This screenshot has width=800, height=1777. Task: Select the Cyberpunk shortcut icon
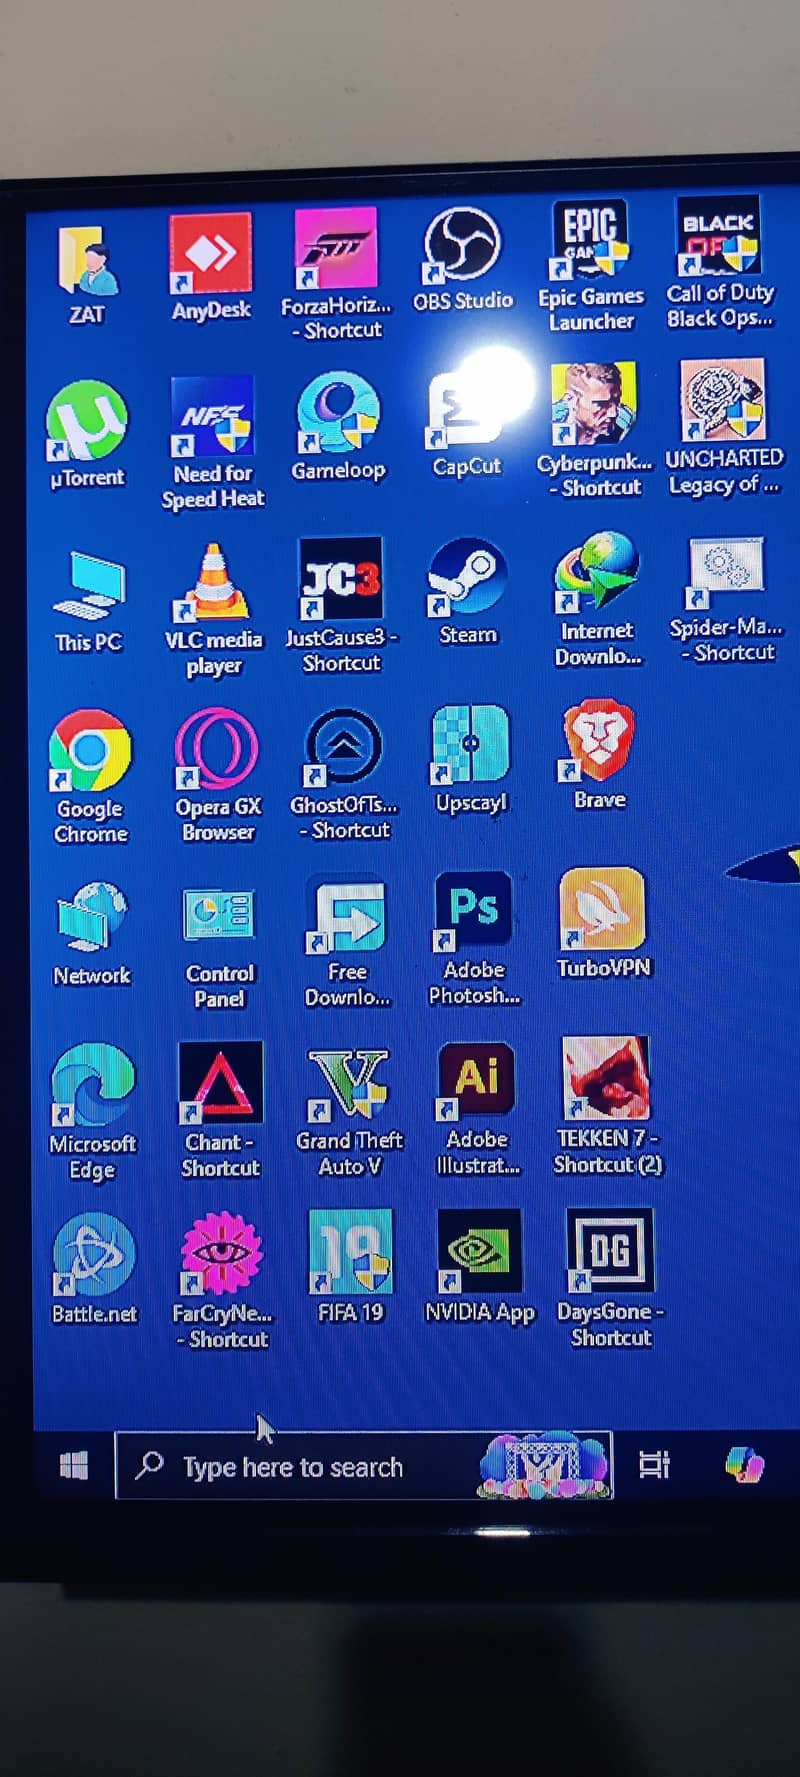pyautogui.click(x=593, y=404)
